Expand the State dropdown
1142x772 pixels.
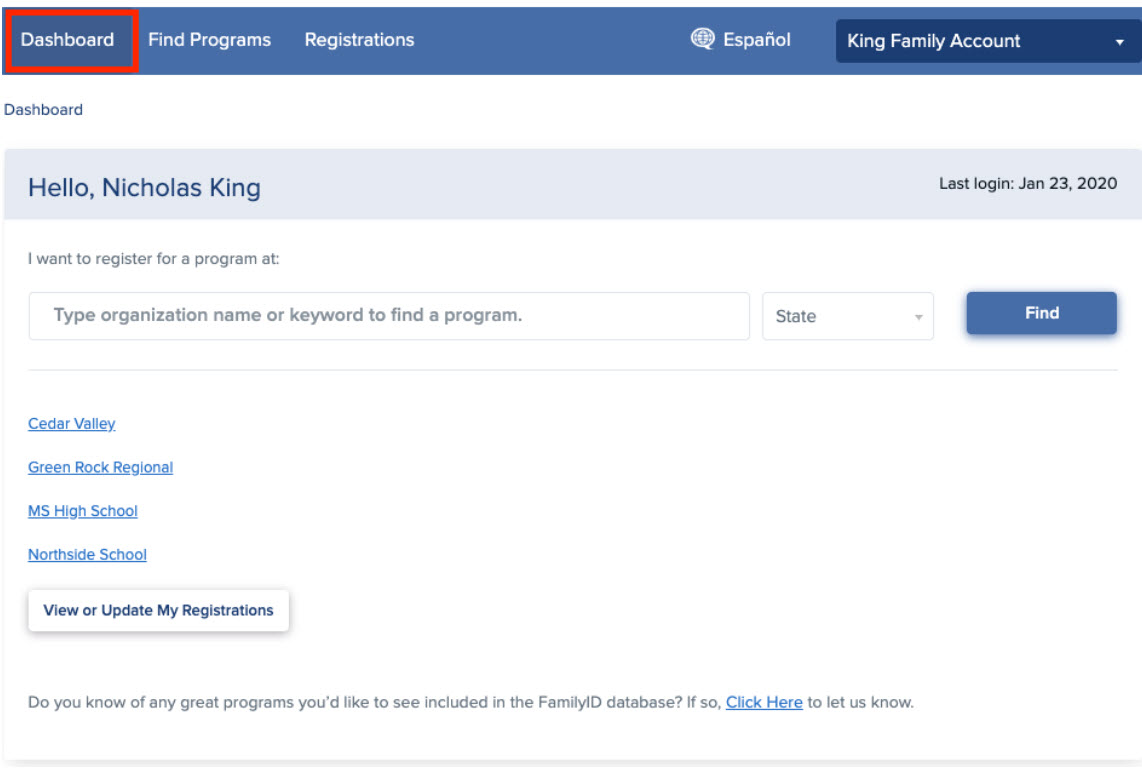[848, 316]
